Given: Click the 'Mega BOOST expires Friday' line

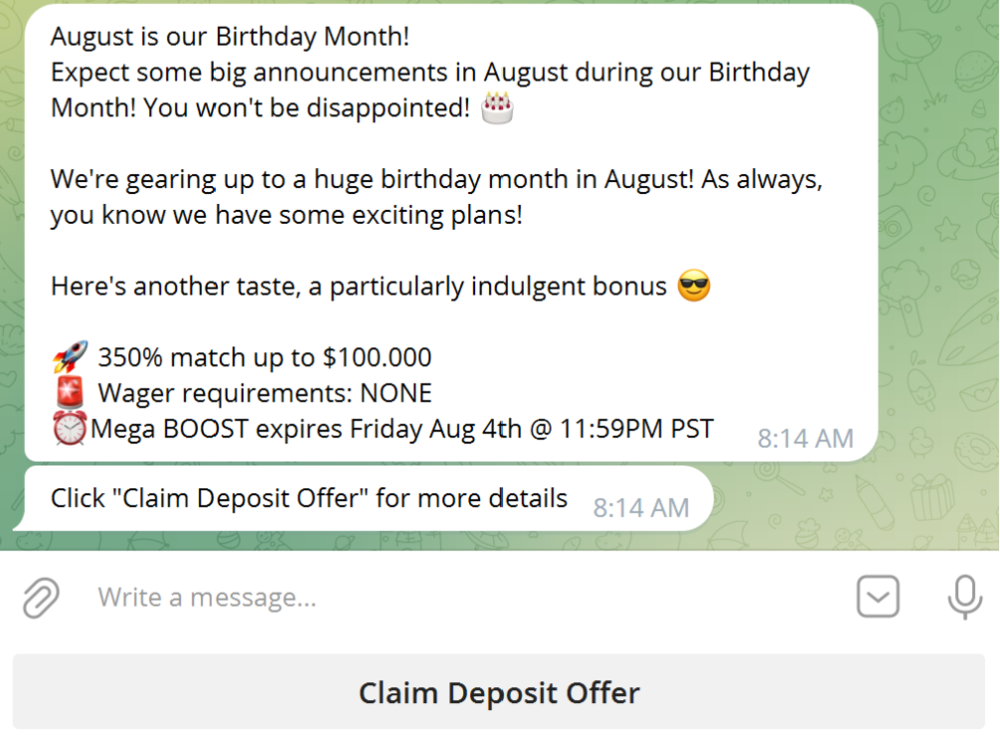Looking at the screenshot, I should click(402, 429).
